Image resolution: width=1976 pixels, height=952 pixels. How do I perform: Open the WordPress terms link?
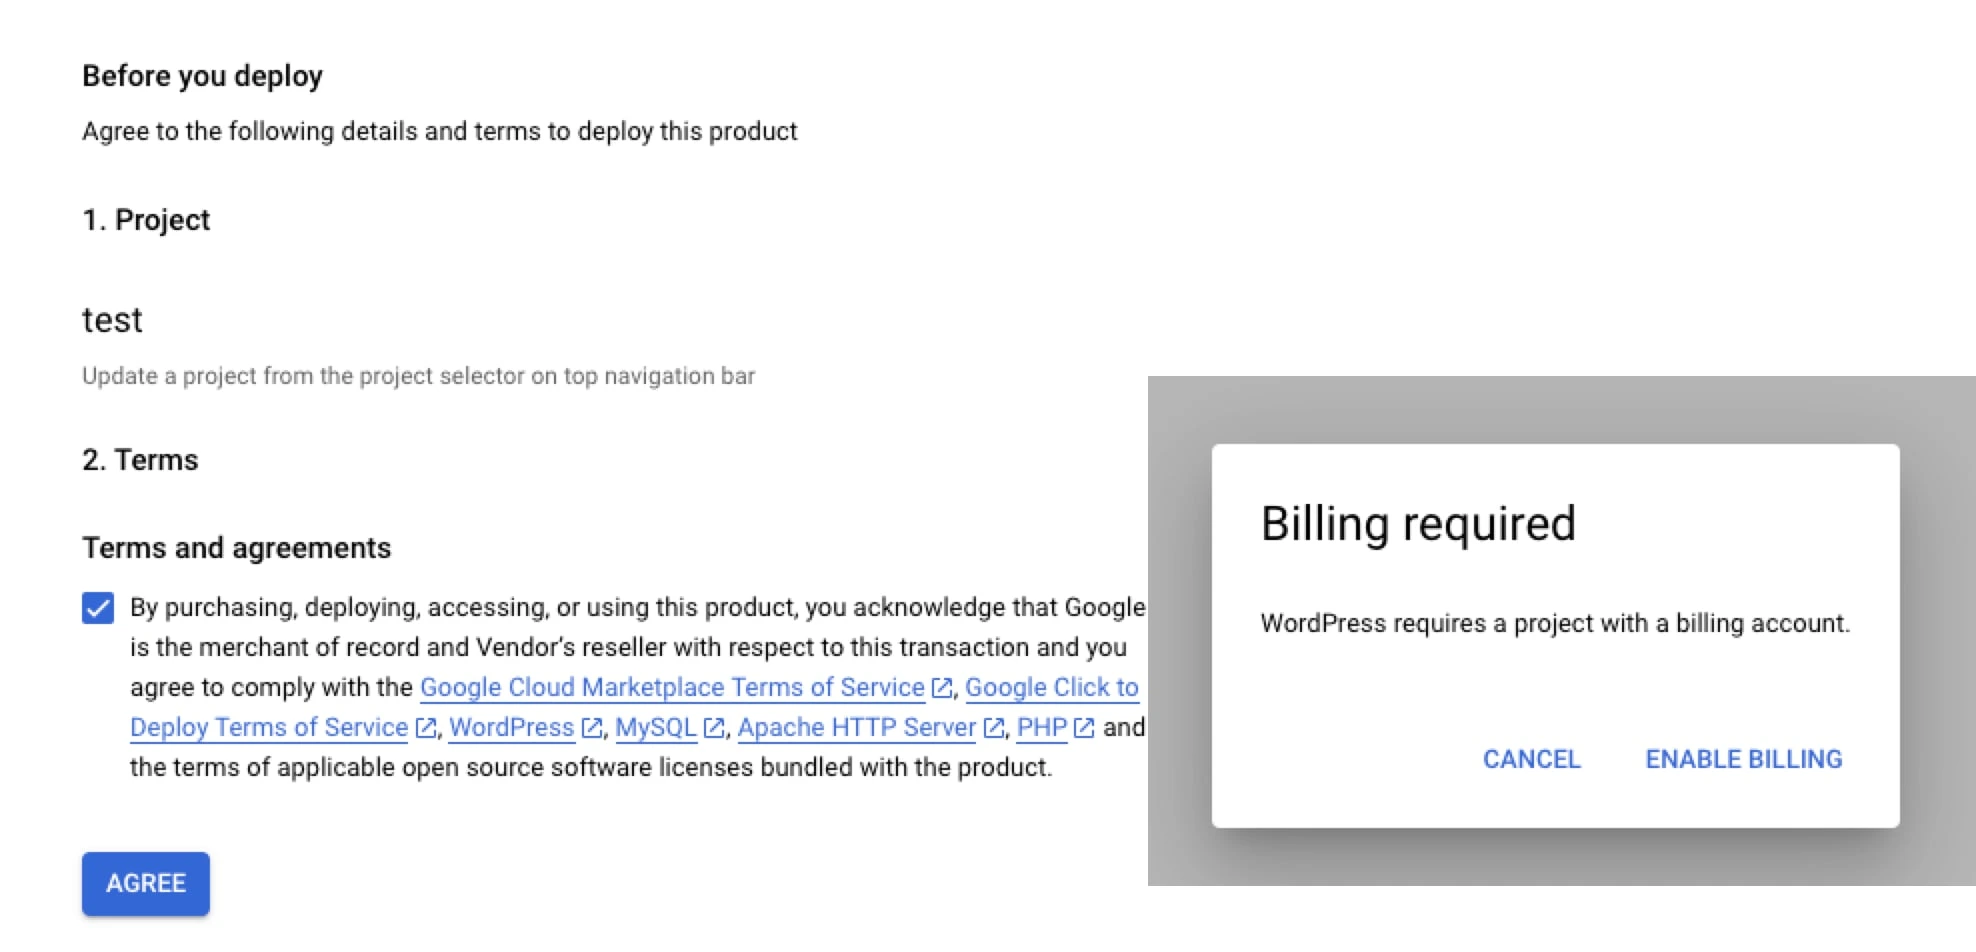(512, 728)
